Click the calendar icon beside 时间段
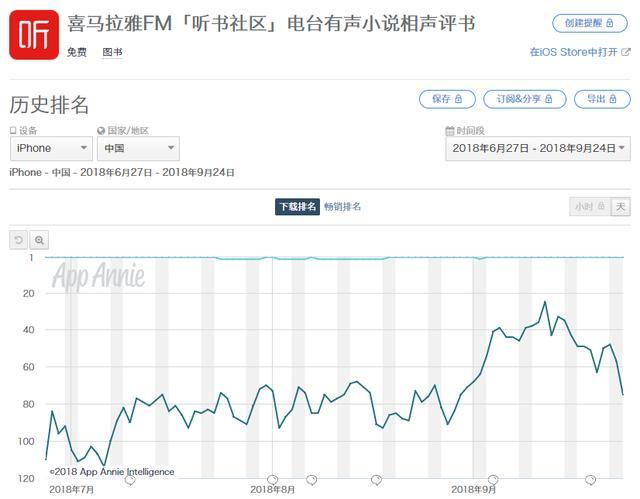The image size is (640, 499). [449, 130]
